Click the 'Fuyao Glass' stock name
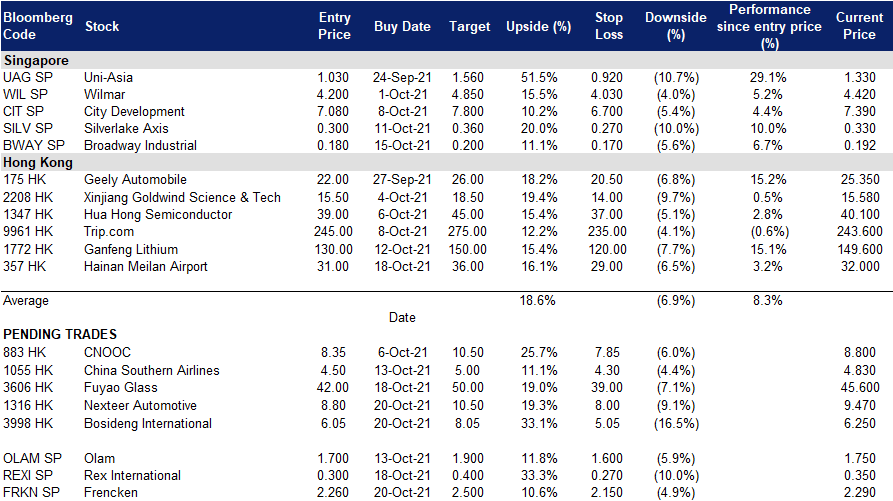The height and width of the screenshot is (501, 893). click(120, 388)
